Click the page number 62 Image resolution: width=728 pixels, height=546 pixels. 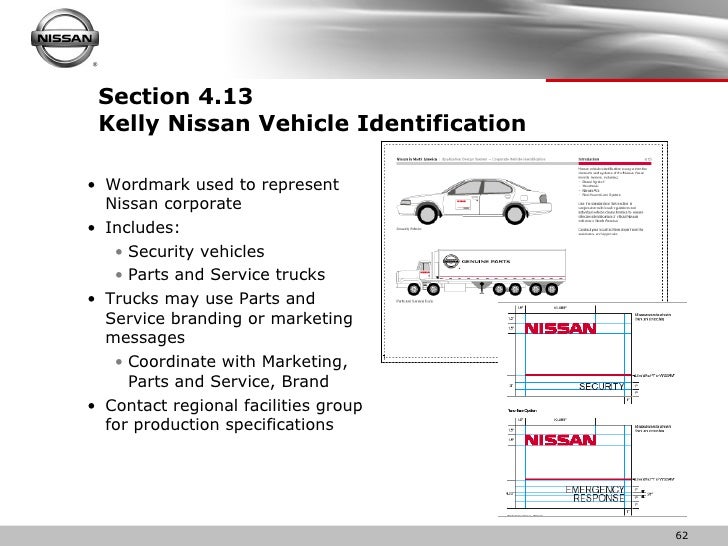(x=682, y=535)
